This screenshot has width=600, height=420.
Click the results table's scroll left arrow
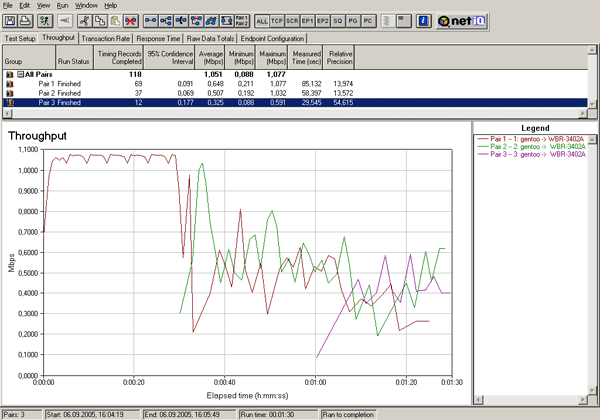click(7, 113)
